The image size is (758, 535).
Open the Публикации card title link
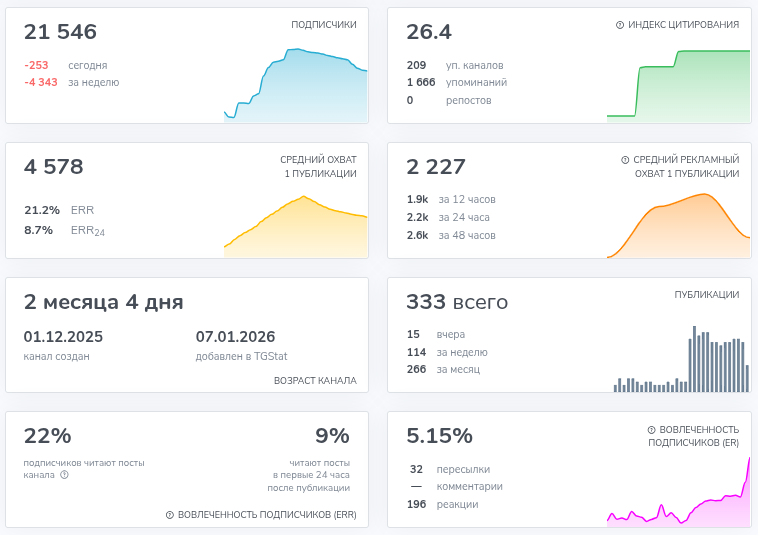click(x=706, y=295)
